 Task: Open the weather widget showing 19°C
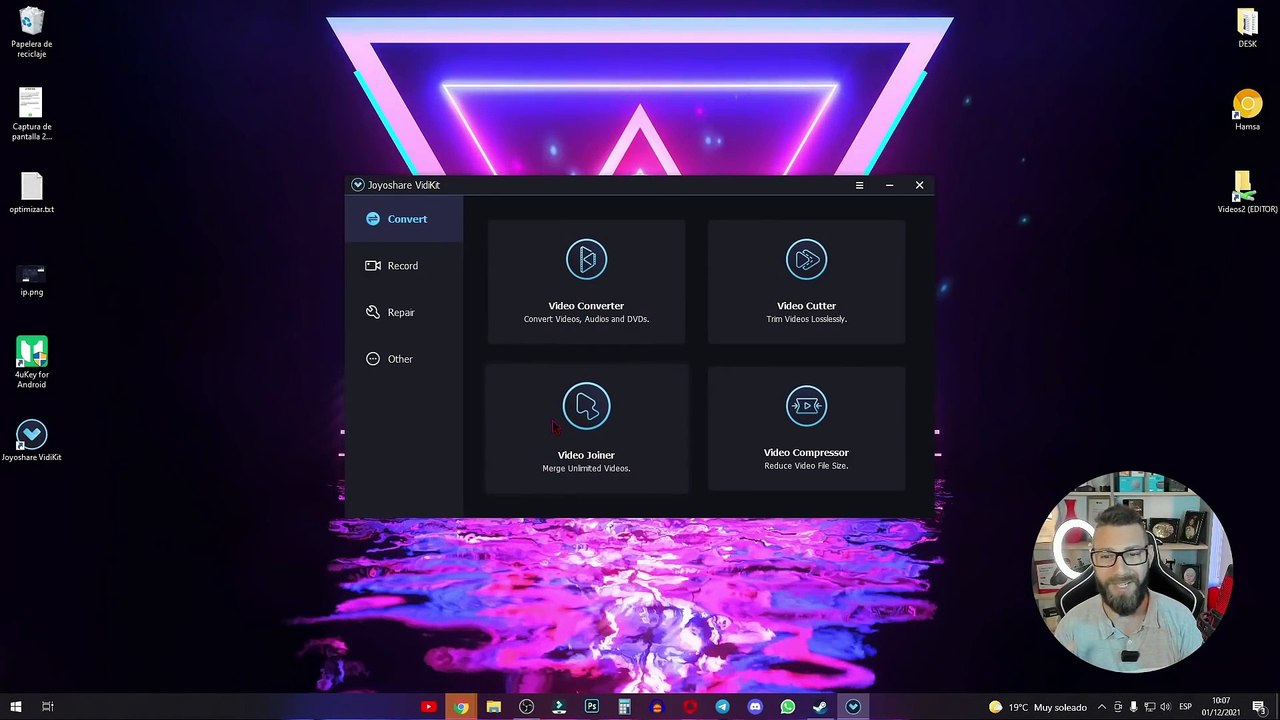[x=1038, y=707]
